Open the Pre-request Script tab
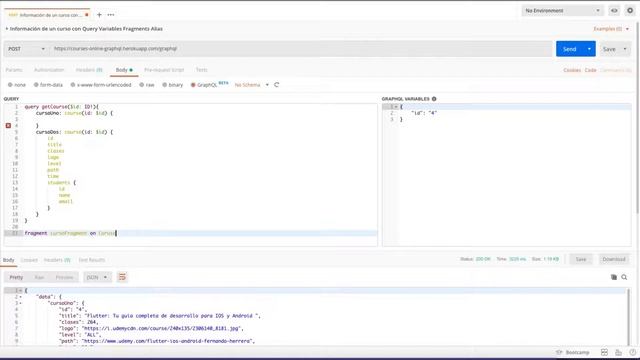Viewport: 640px width, 360px height. (x=164, y=70)
